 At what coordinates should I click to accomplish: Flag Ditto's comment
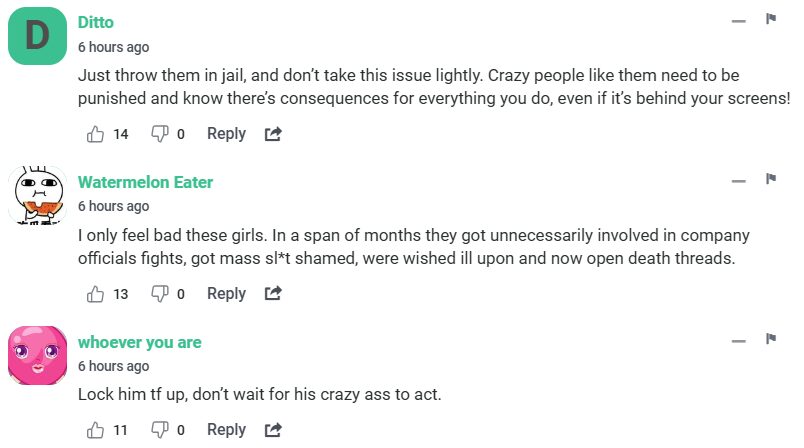[x=771, y=19]
